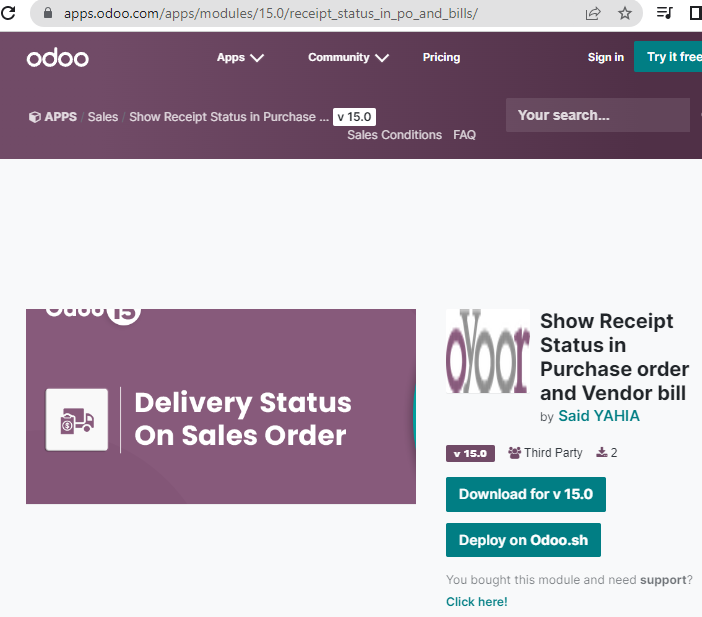Click the APPS cube icon in breadcrumb
Image resolution: width=702 pixels, height=617 pixels.
(34, 117)
